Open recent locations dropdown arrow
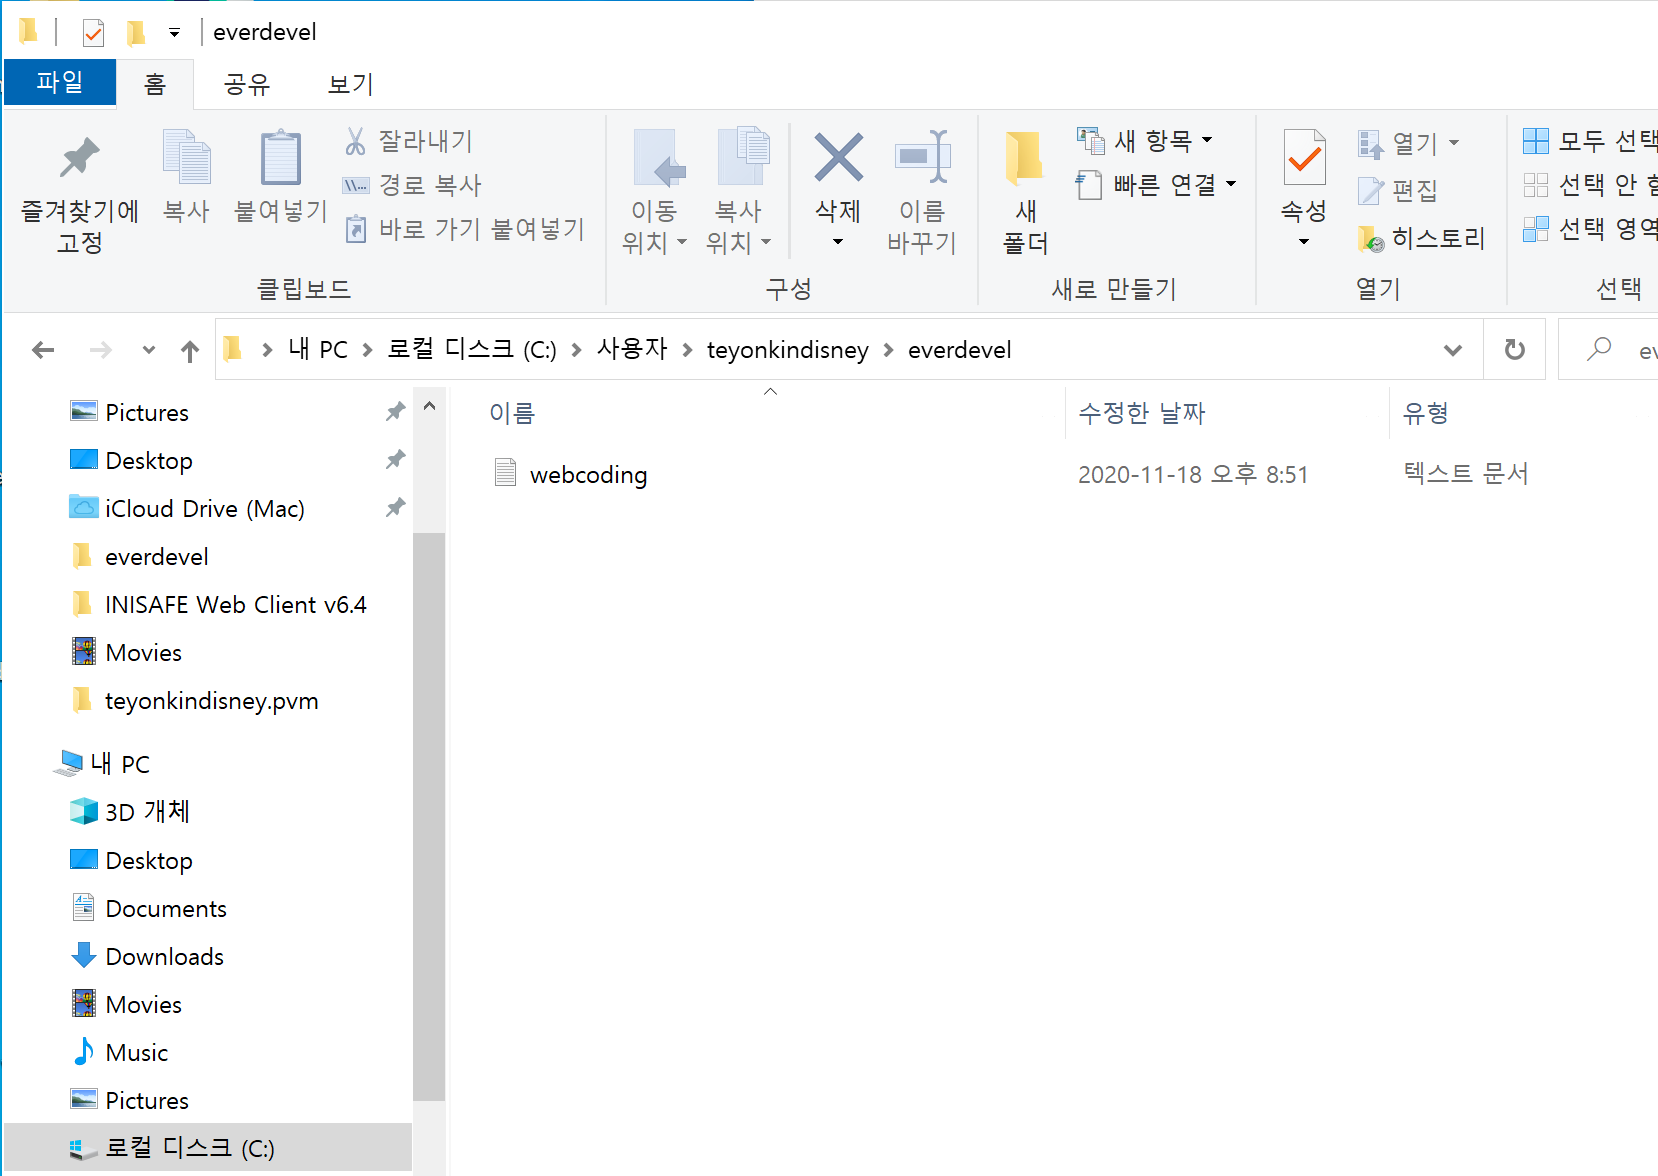1658x1176 pixels. [x=149, y=350]
